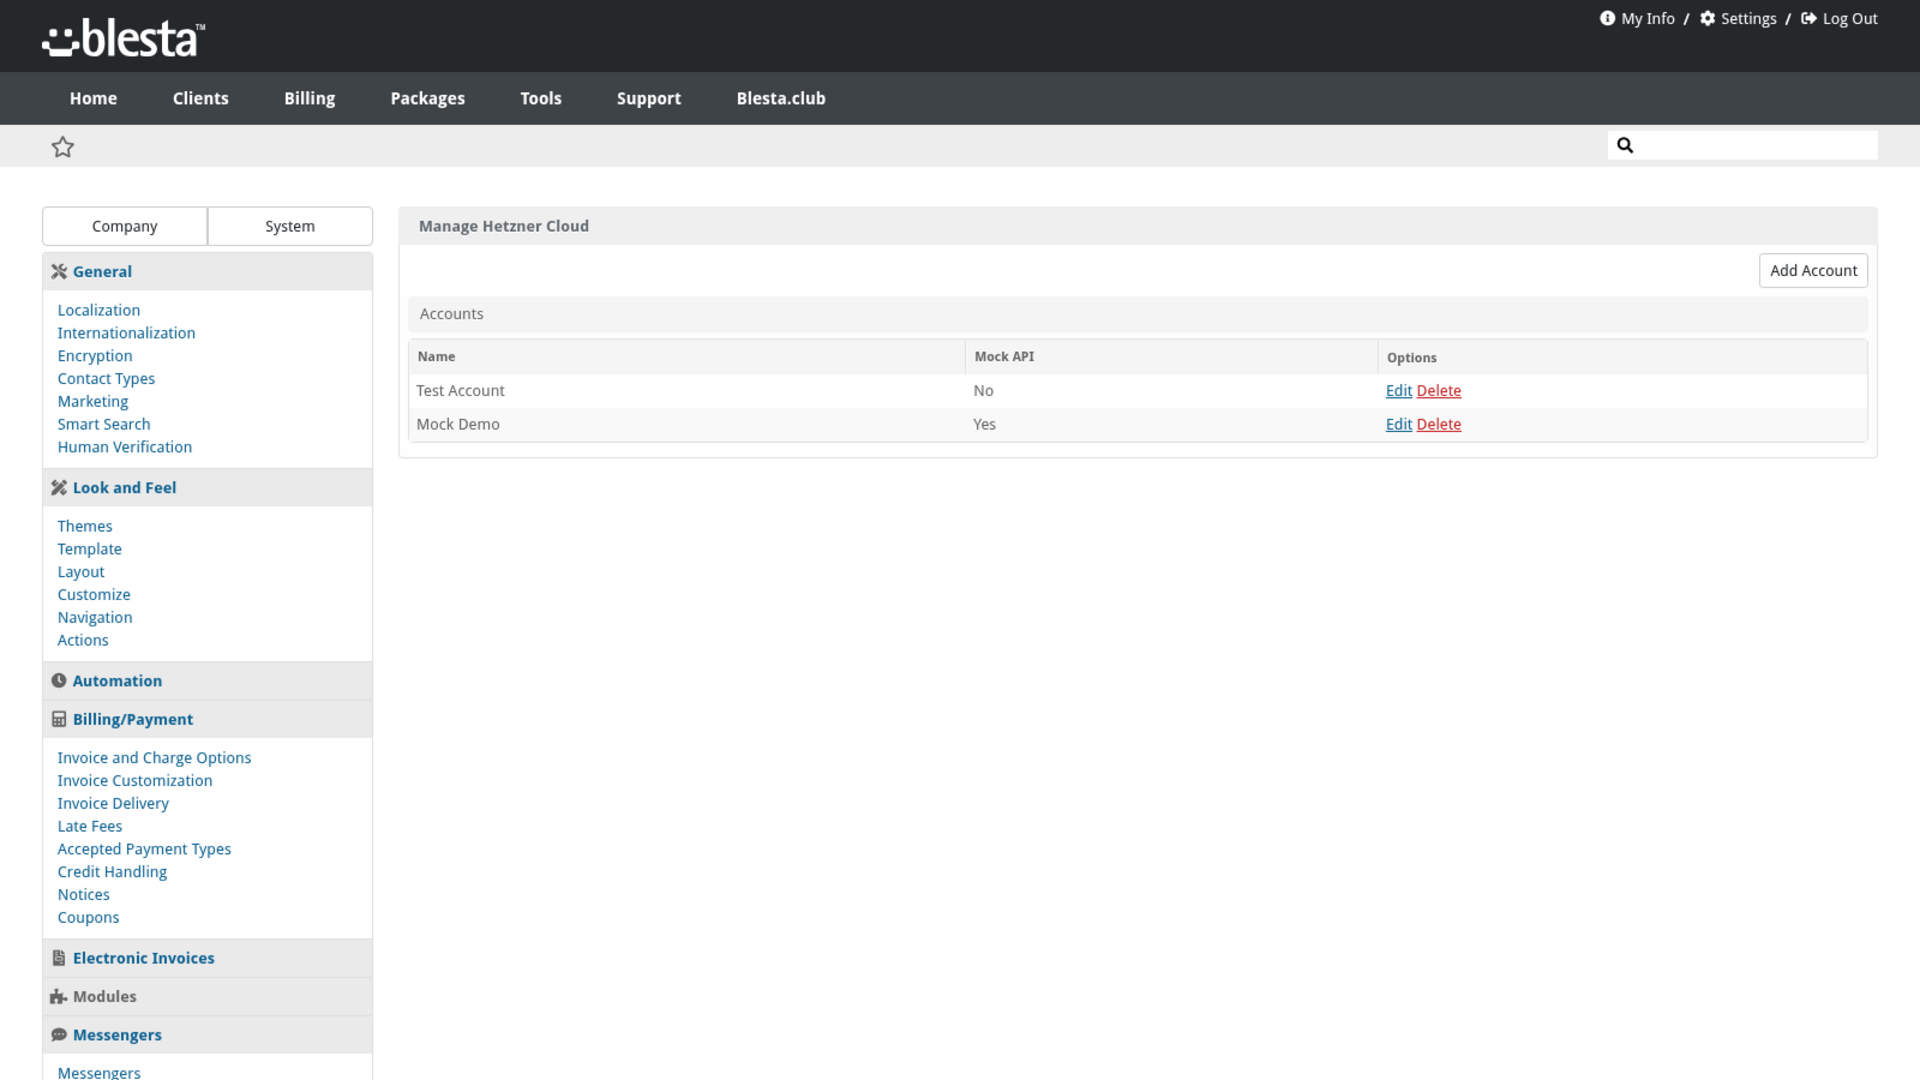
Task: Open Customize settings
Action: [x=93, y=594]
